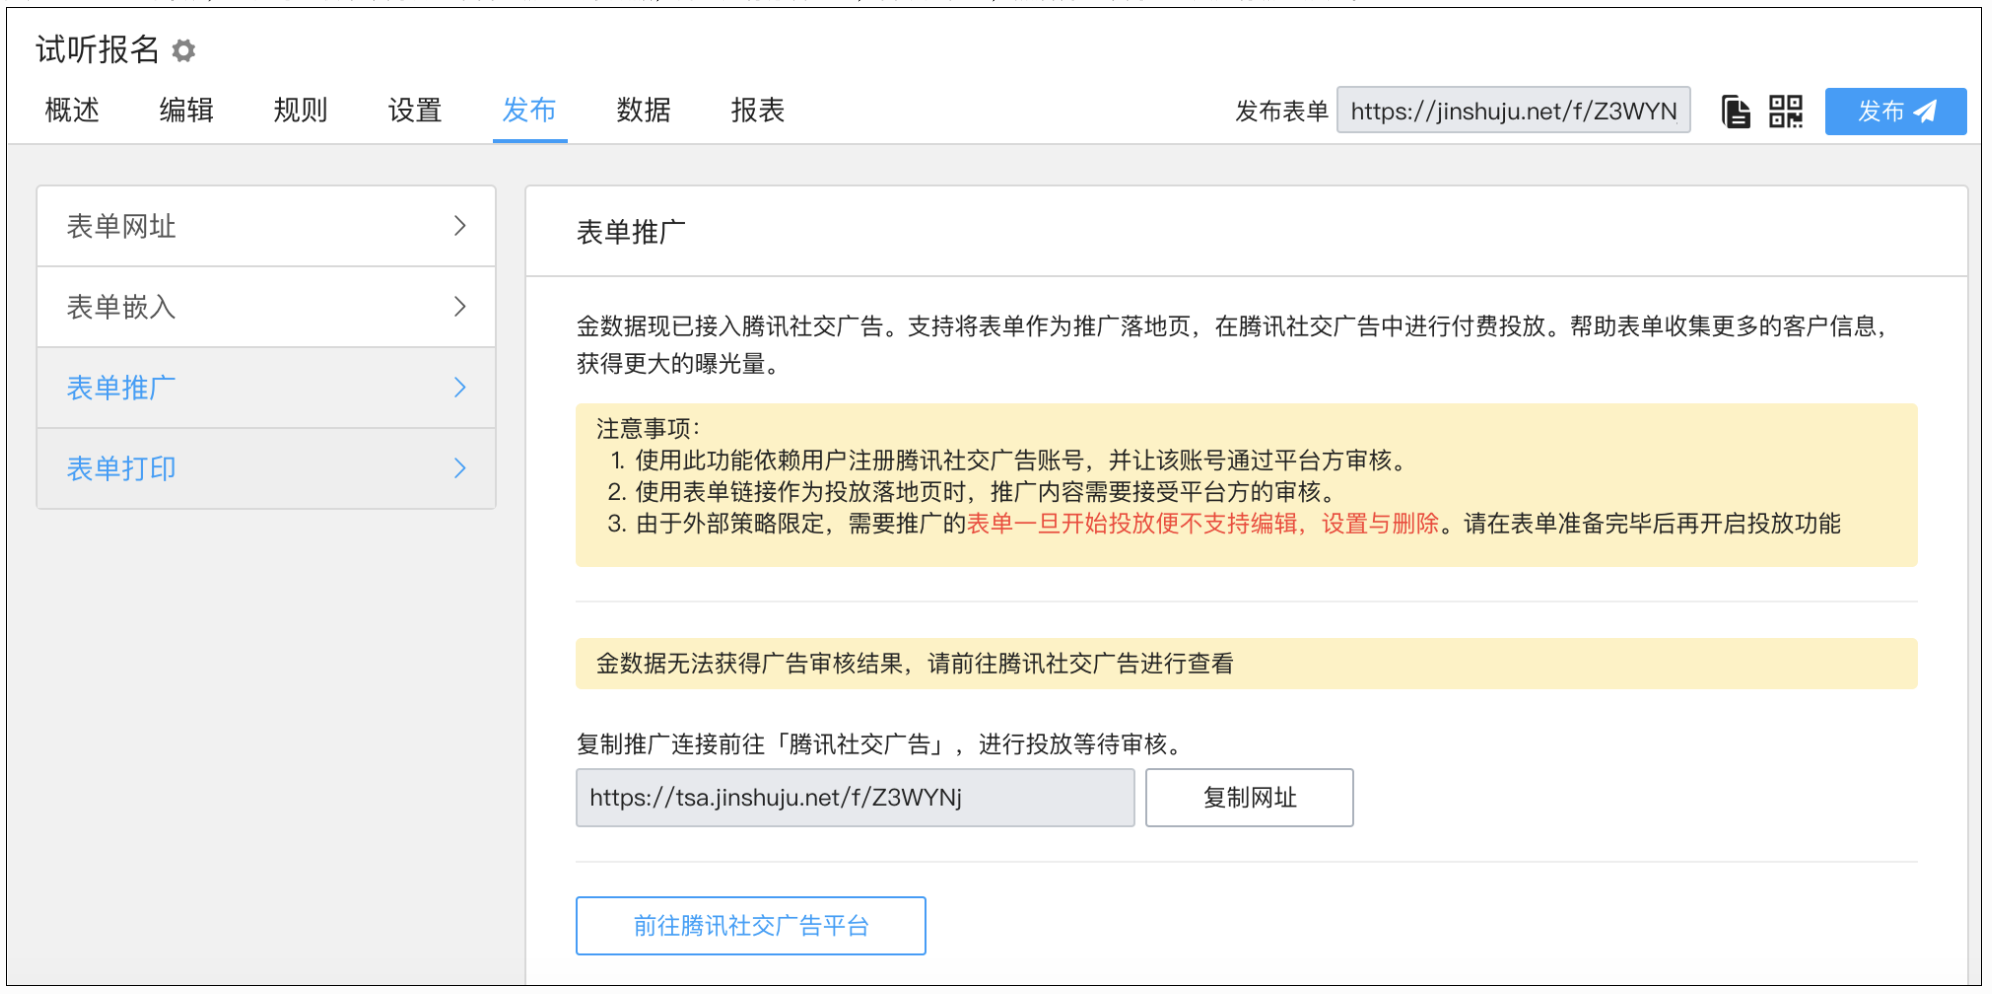Expand chevron on the 表单嵌入 row
Screen dimensions: 1992x994
[460, 307]
